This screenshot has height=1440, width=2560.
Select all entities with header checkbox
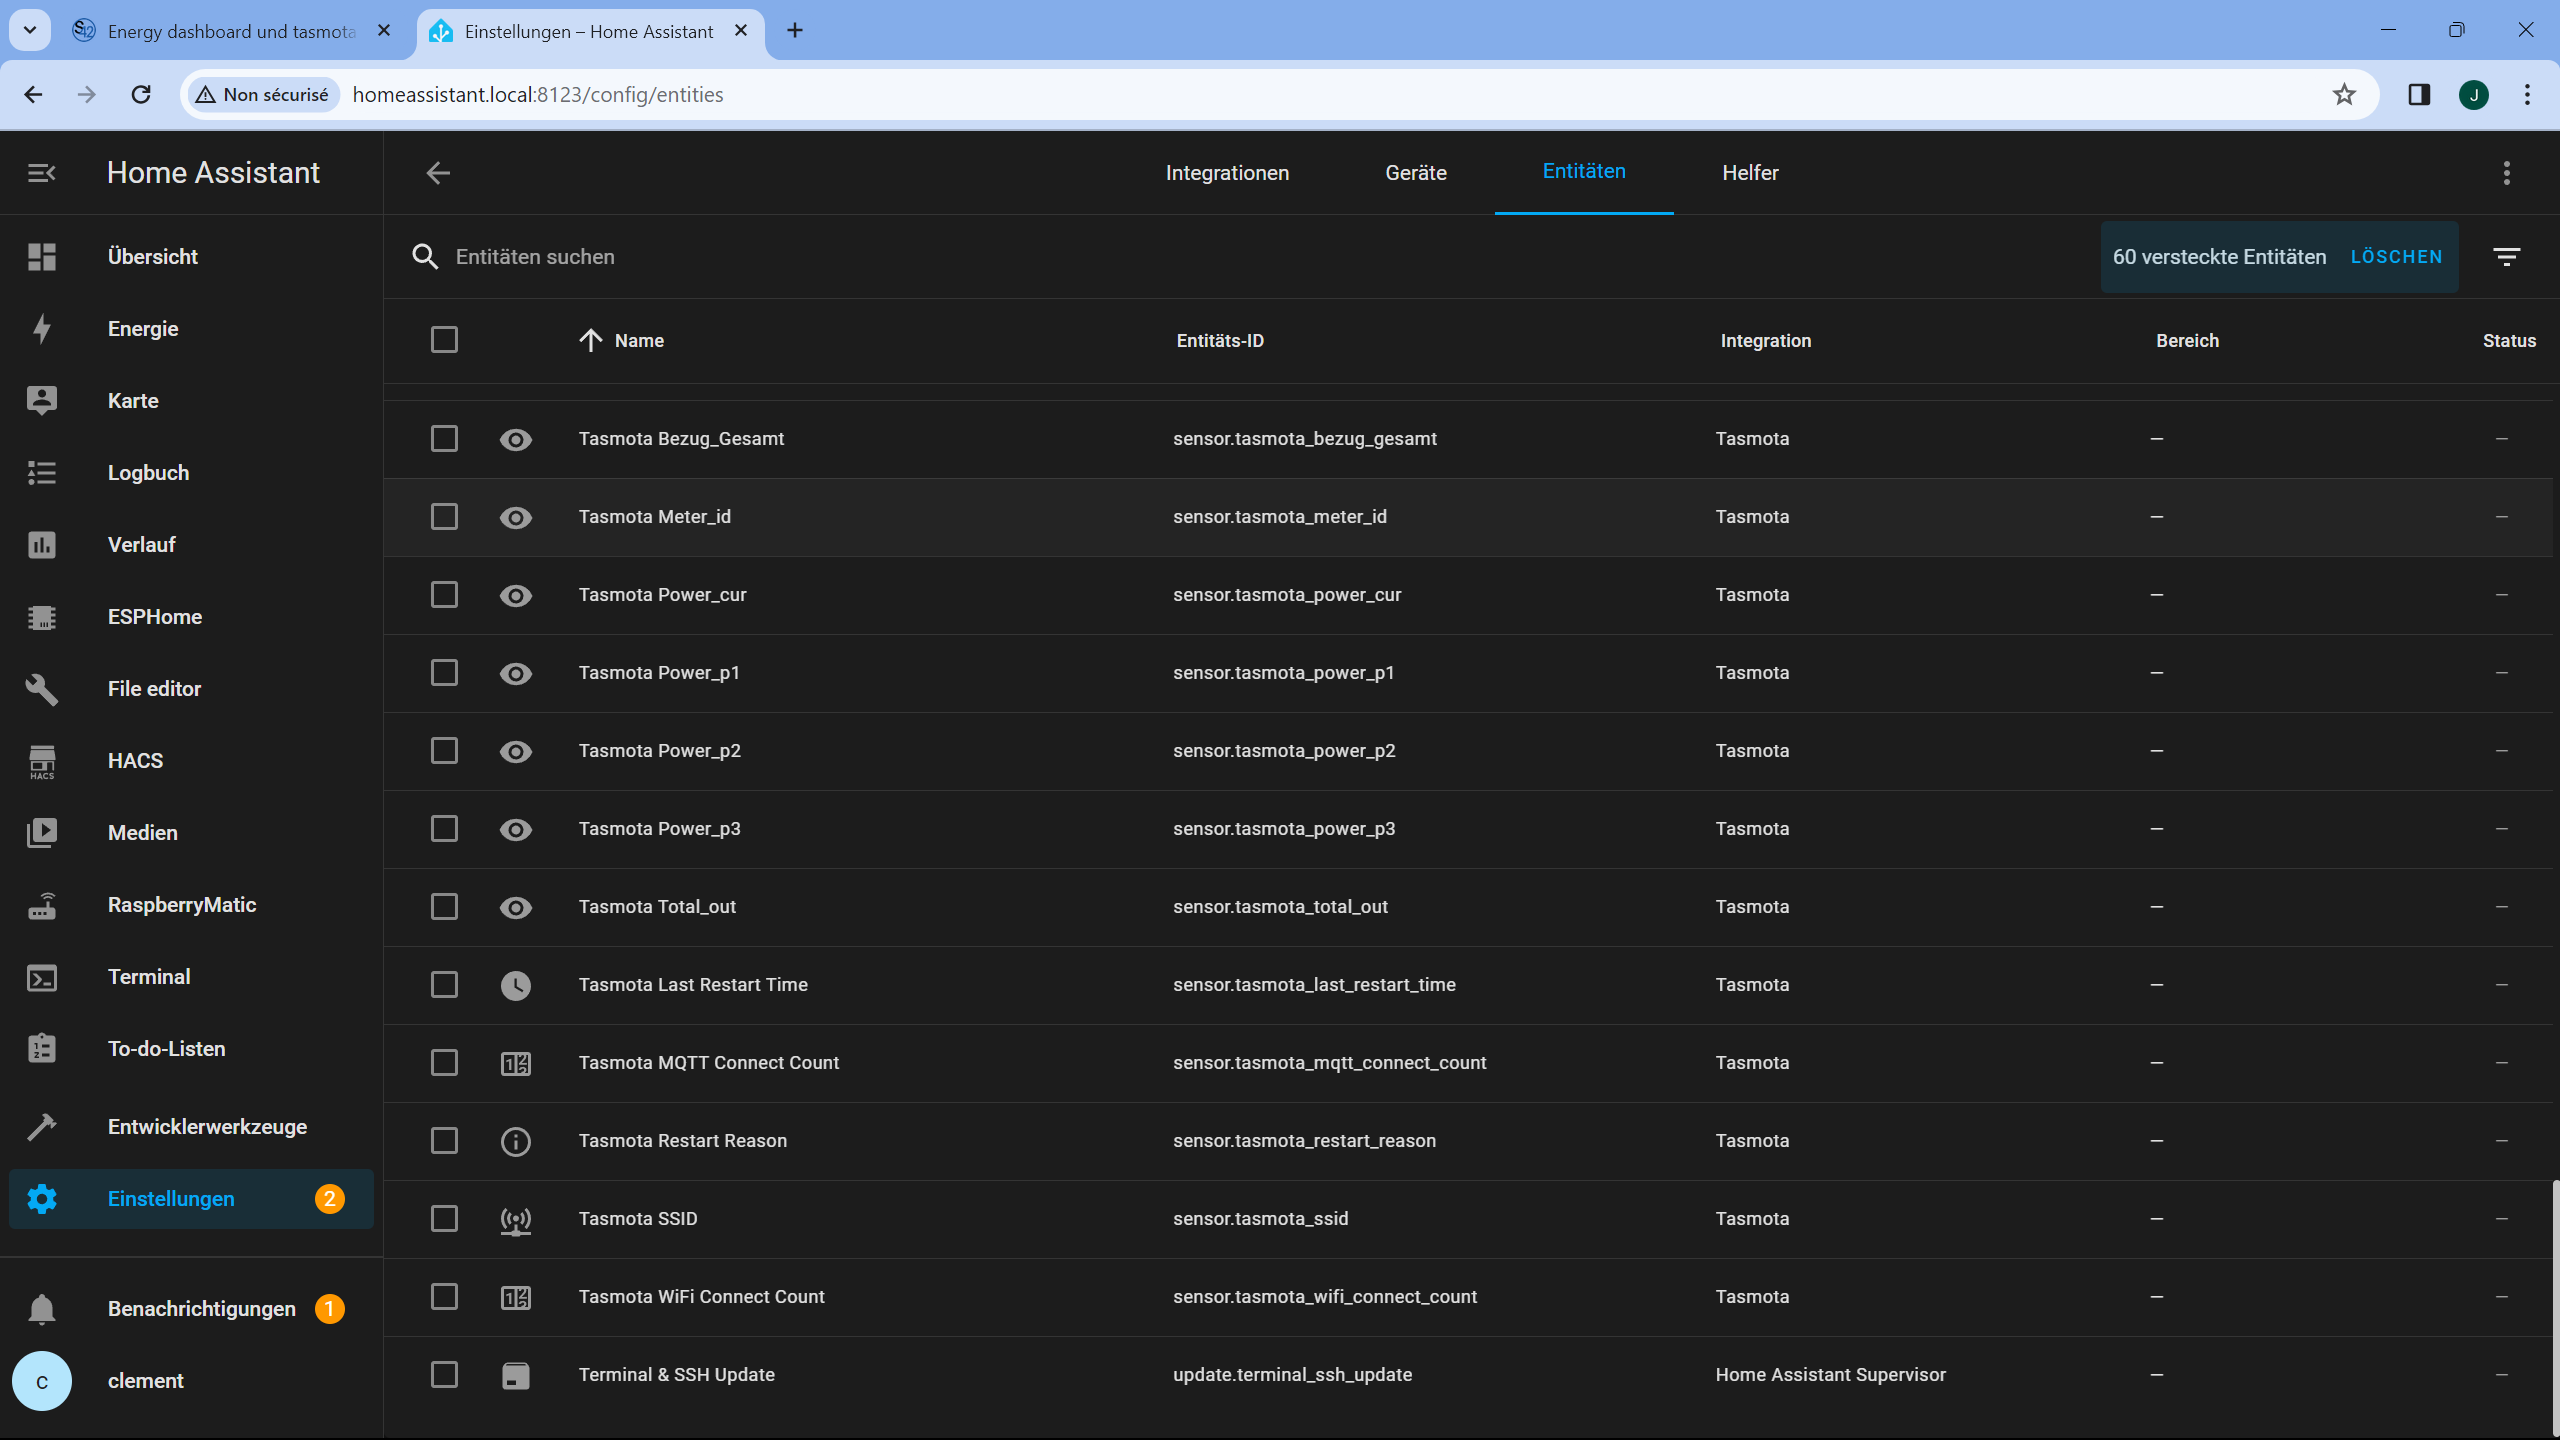click(x=444, y=340)
